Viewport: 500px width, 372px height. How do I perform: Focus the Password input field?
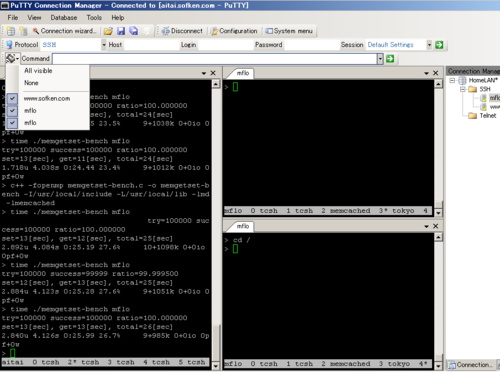(x=311, y=45)
